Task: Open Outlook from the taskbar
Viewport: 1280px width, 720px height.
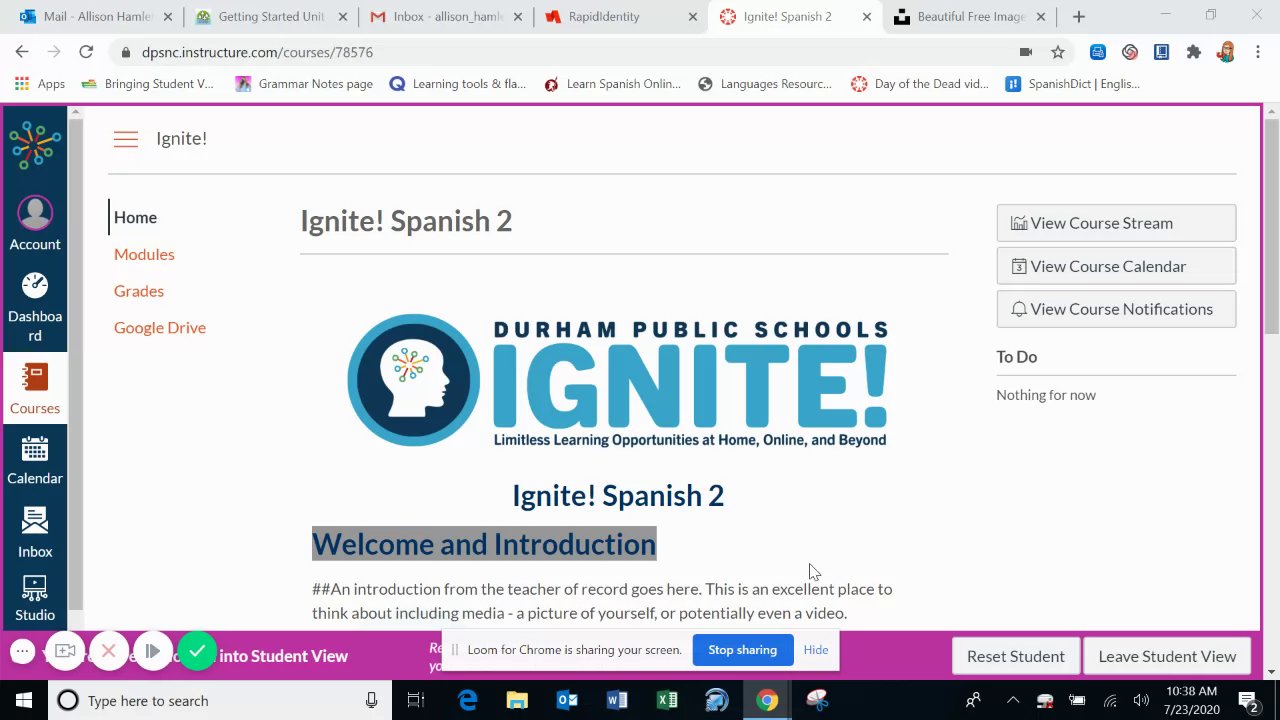Action: coord(567,700)
